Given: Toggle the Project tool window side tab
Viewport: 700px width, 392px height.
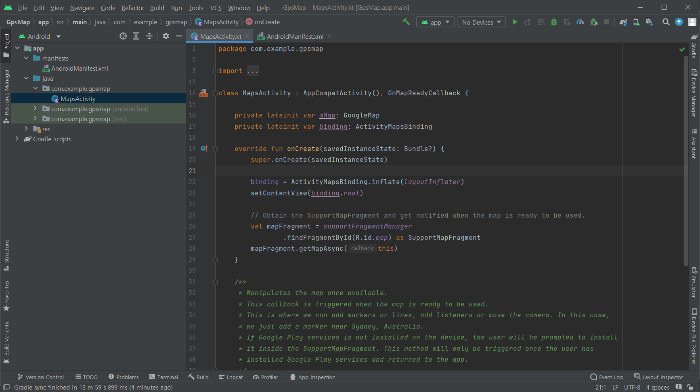Looking at the screenshot, I should (x=6, y=45).
